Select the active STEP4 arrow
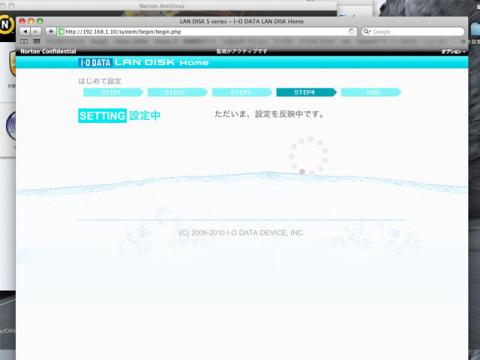The width and height of the screenshot is (480, 360). pyautogui.click(x=306, y=92)
